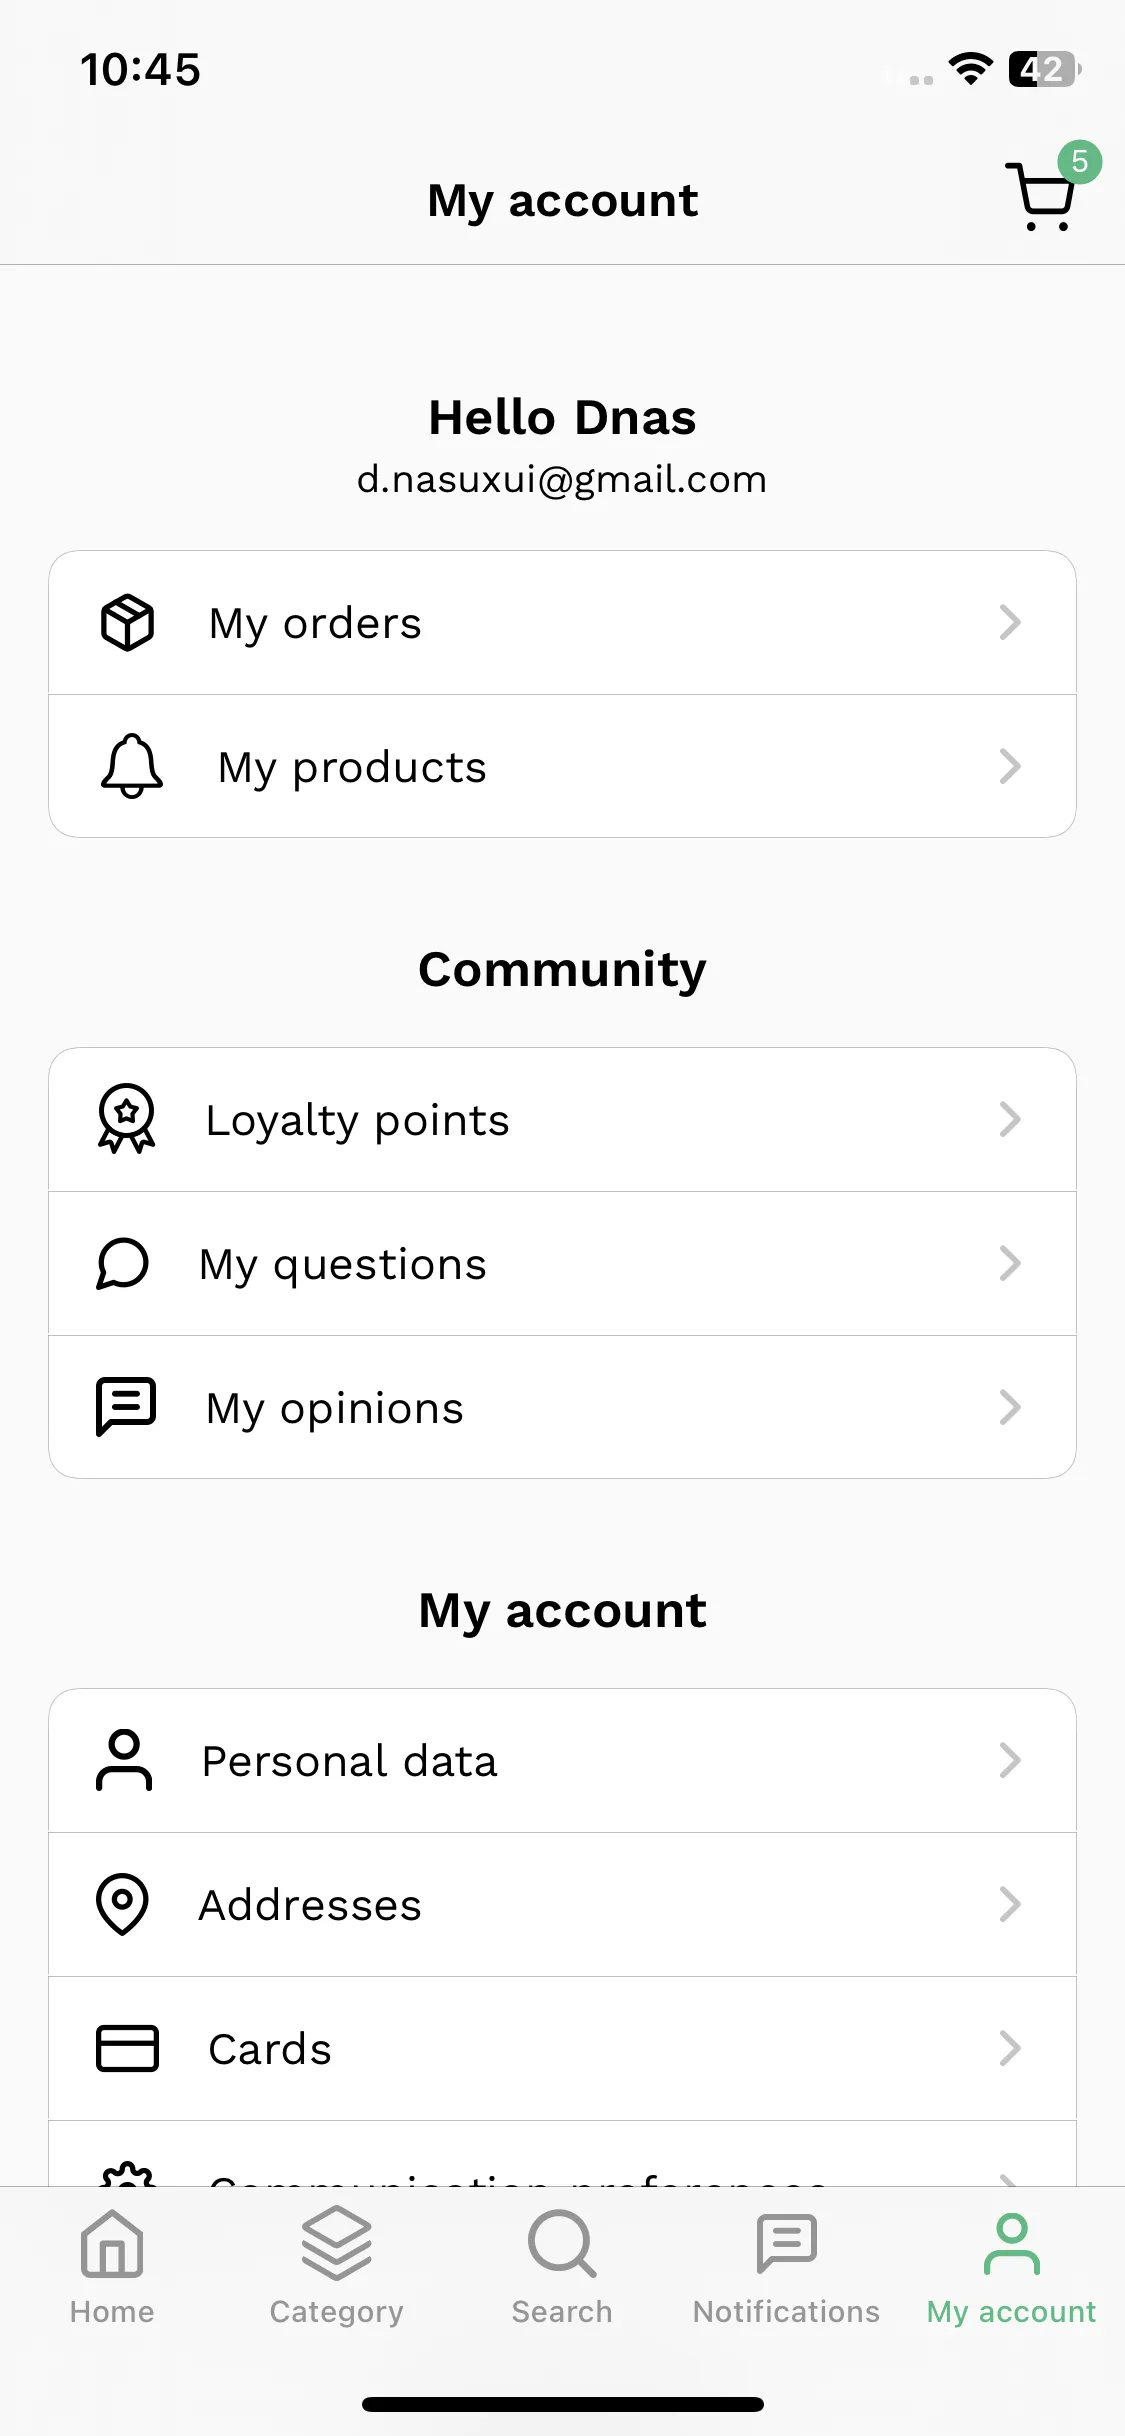Tap the Cards credit card icon

tap(127, 2048)
